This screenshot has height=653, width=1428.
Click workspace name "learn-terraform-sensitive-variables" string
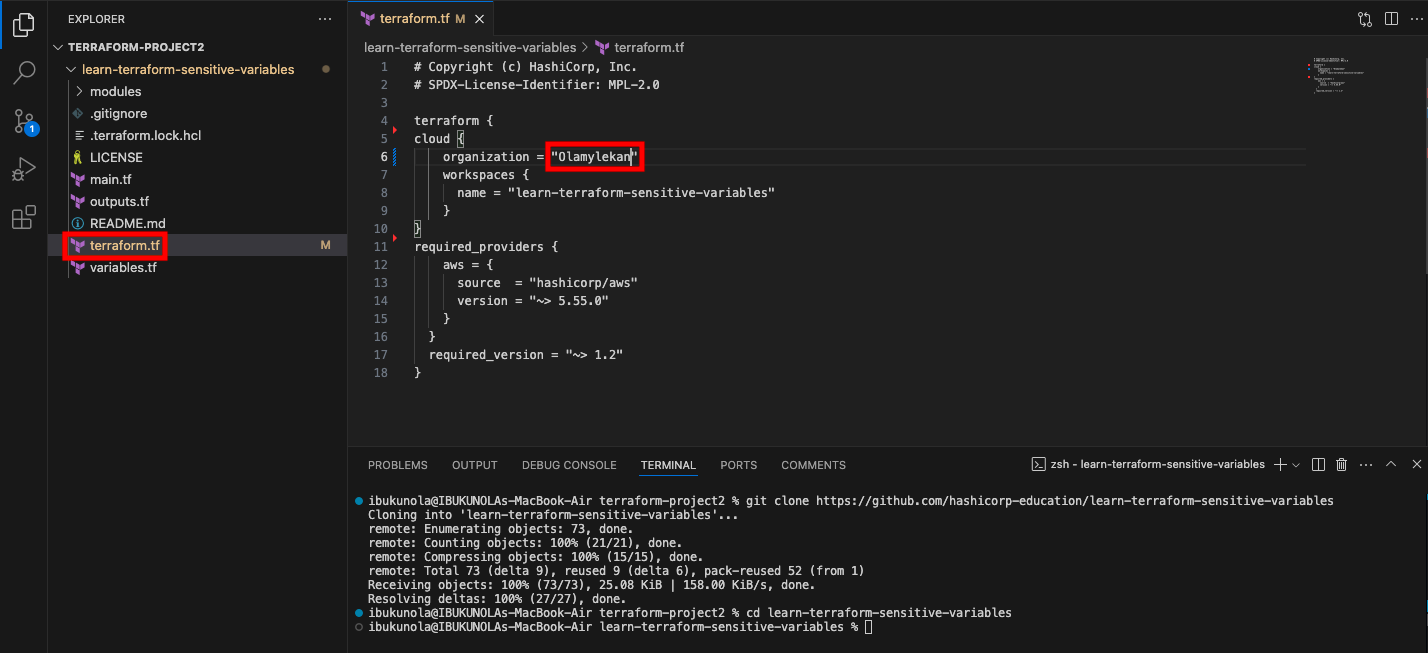click(x=641, y=193)
